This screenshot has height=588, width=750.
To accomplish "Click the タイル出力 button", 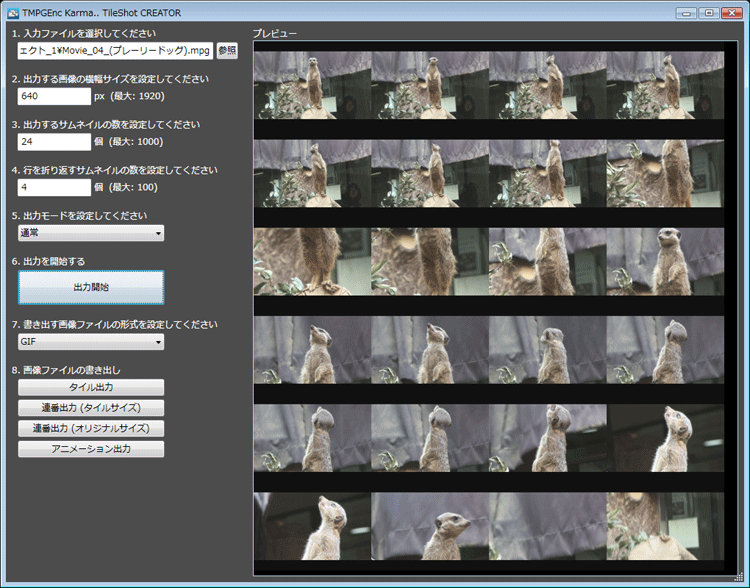I will tap(91, 387).
